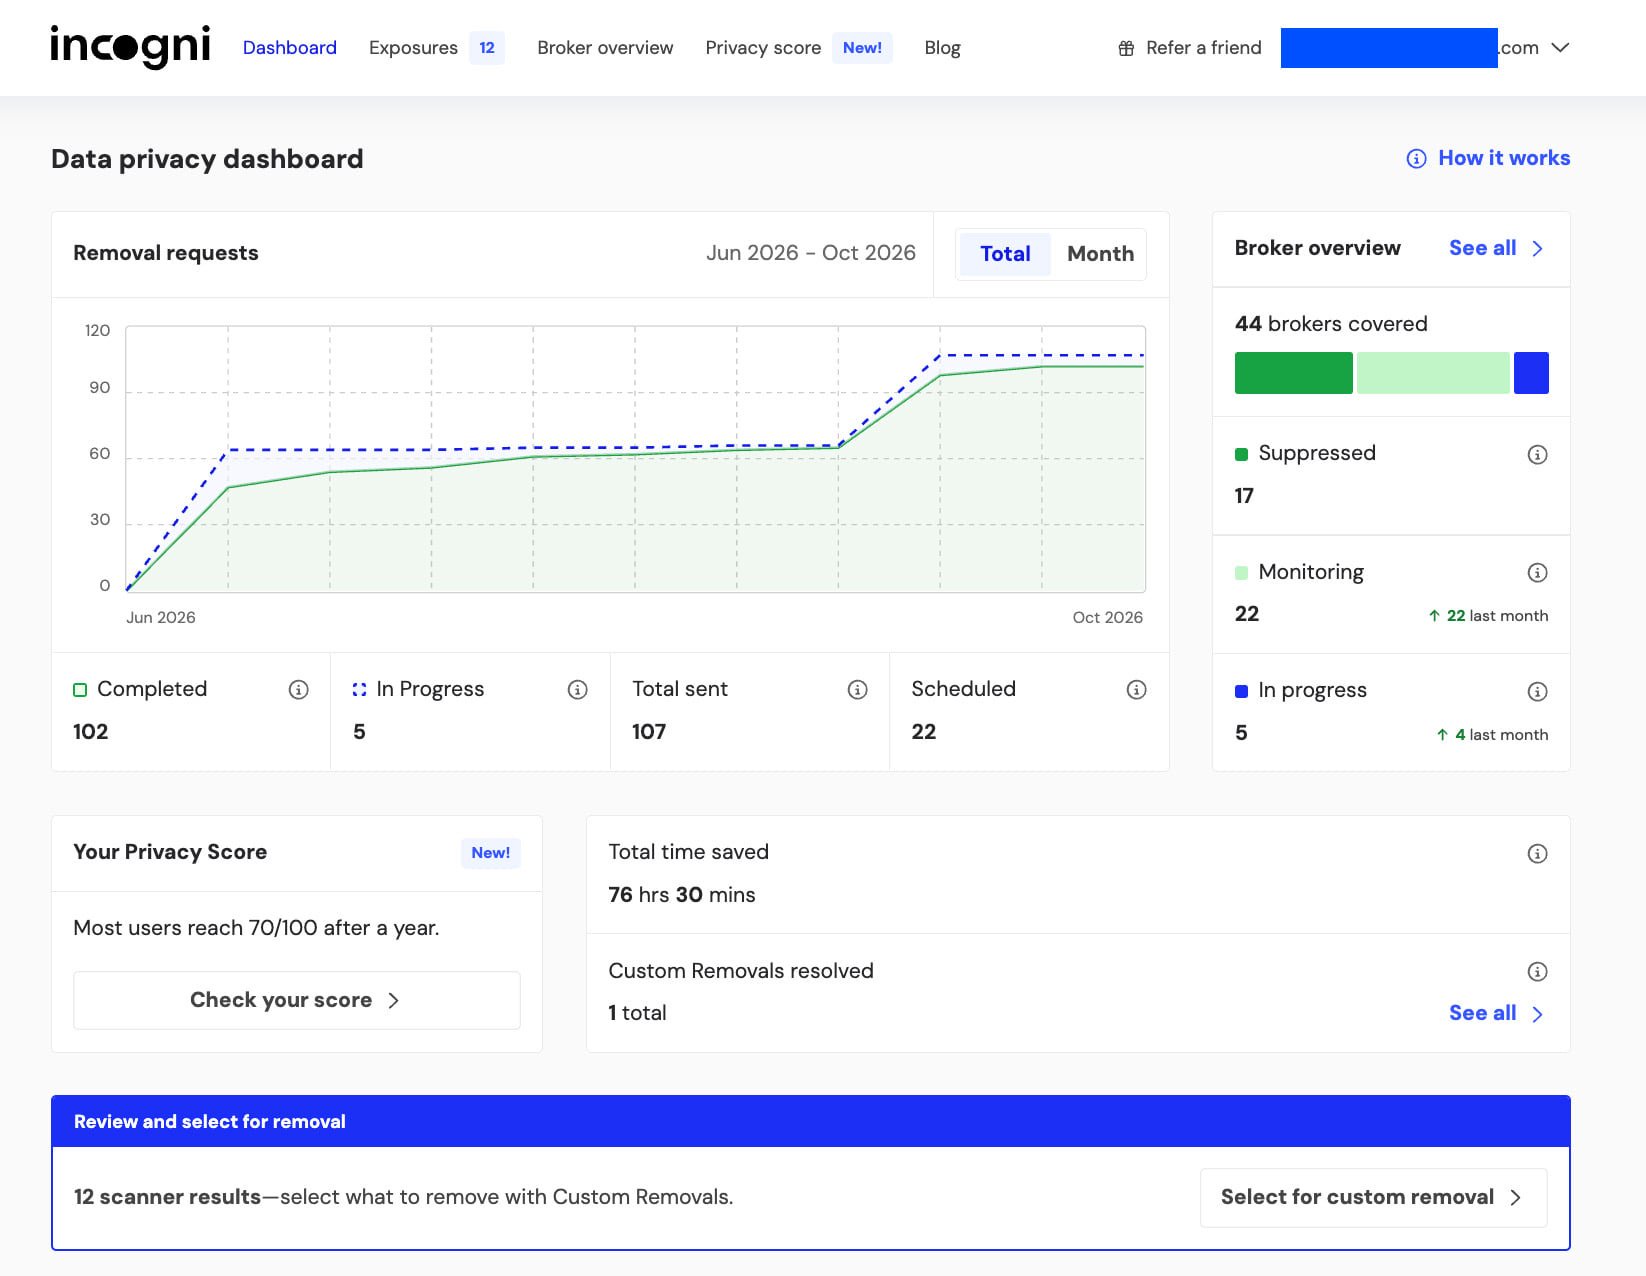Click See all in Broker overview card

point(1482,248)
